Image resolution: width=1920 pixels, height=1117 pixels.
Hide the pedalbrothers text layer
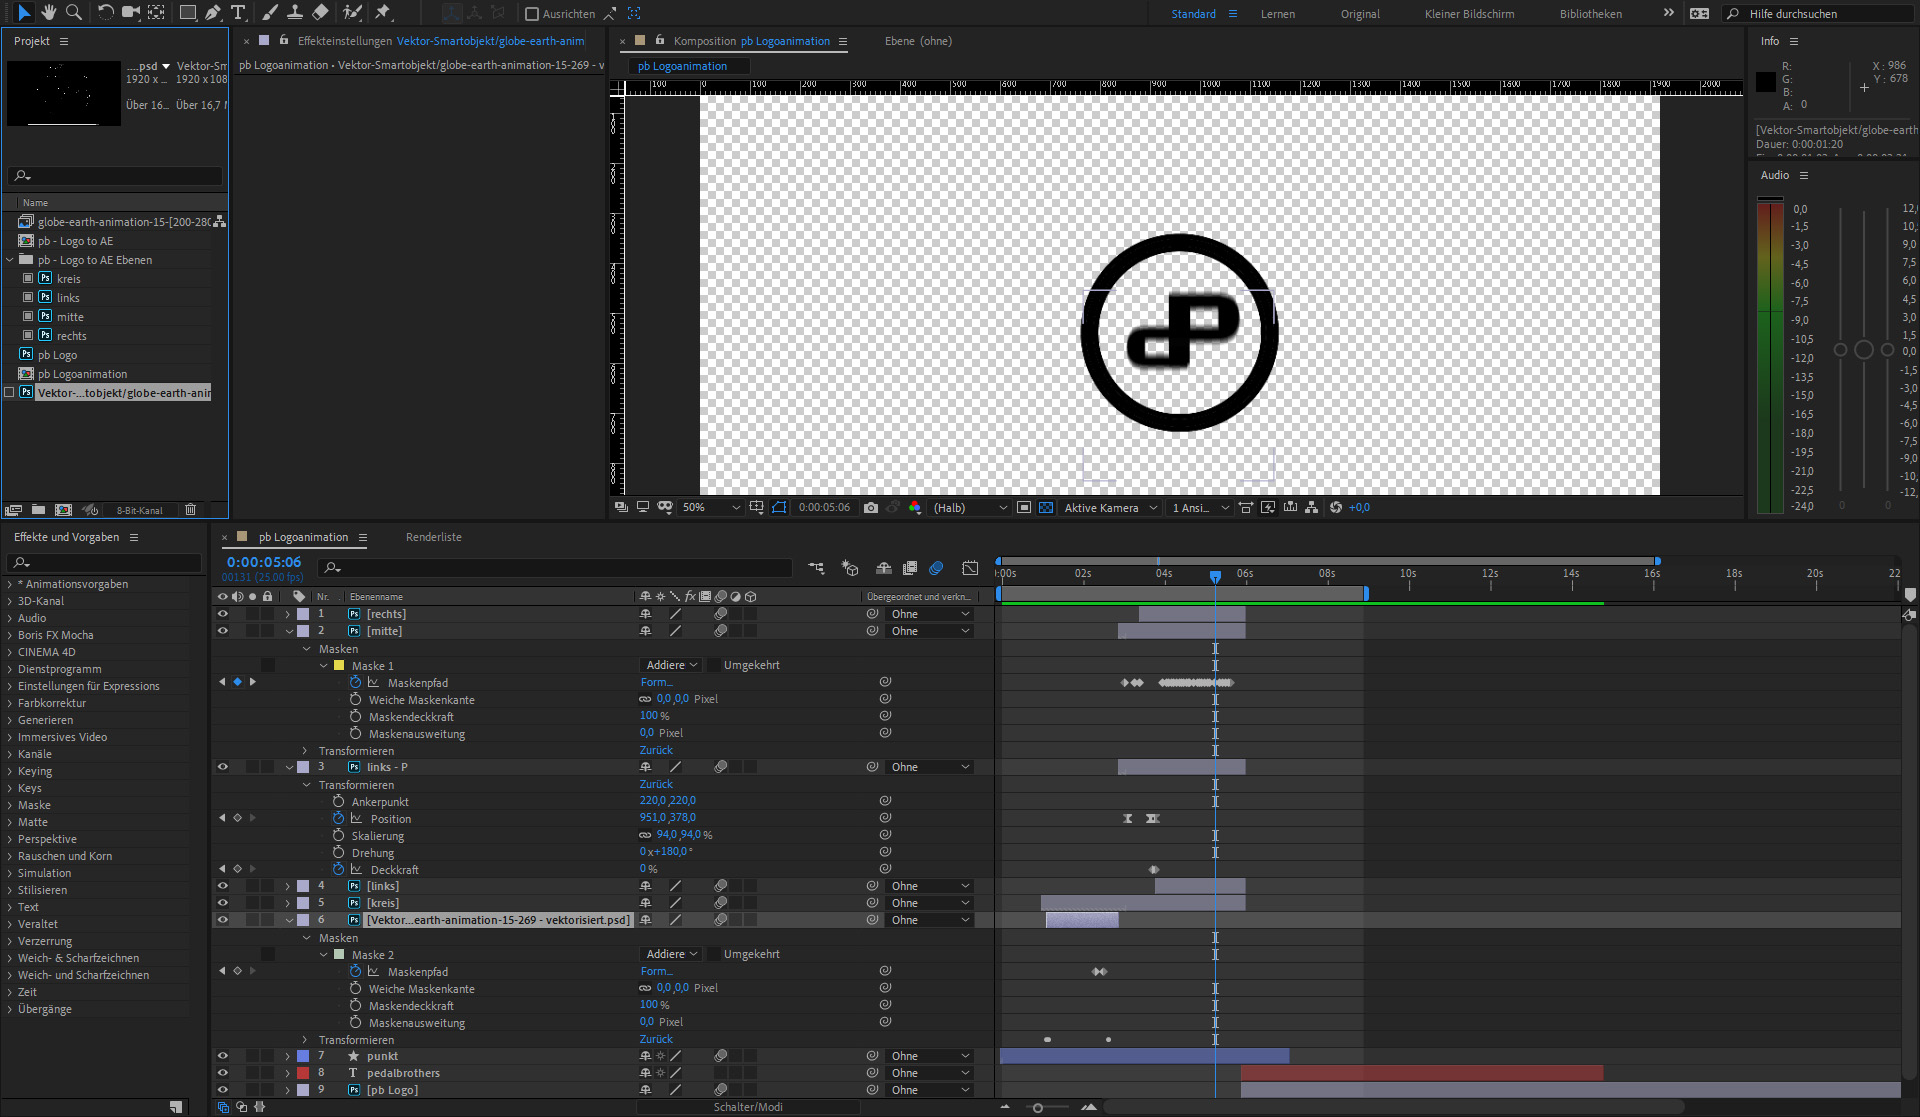pos(223,1073)
